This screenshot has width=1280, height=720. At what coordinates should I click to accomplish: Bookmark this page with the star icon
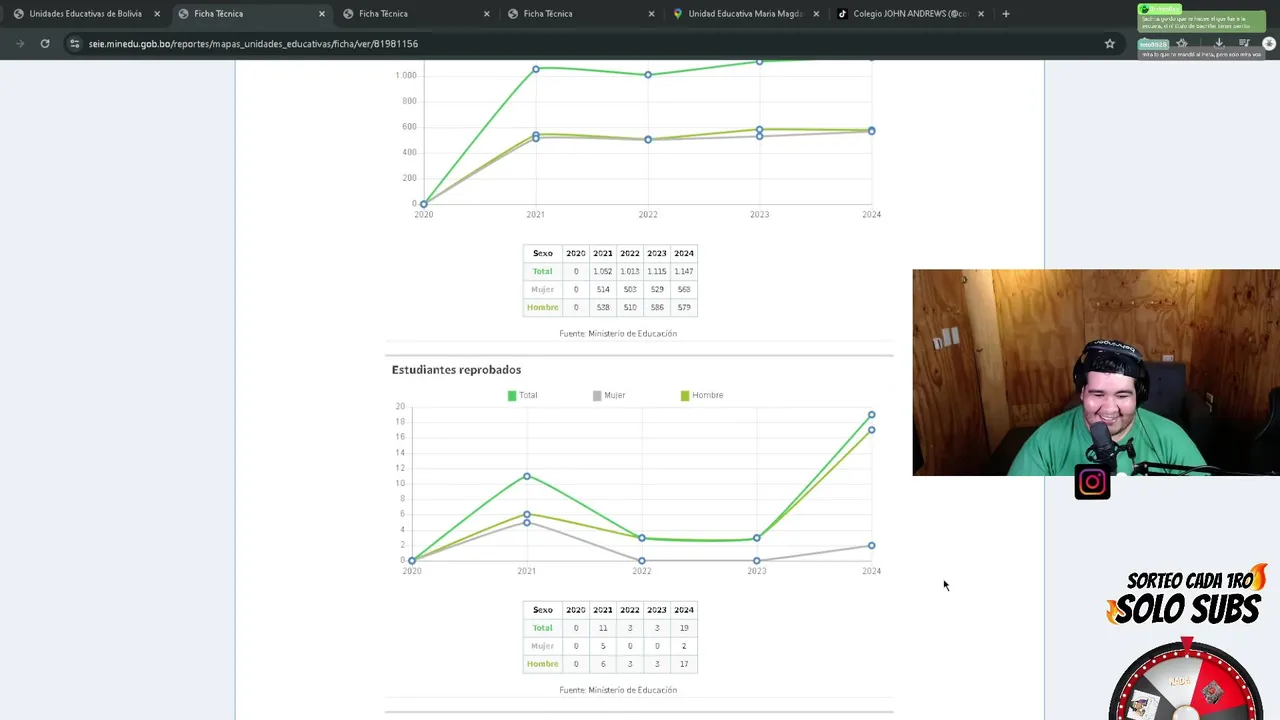pos(1109,43)
